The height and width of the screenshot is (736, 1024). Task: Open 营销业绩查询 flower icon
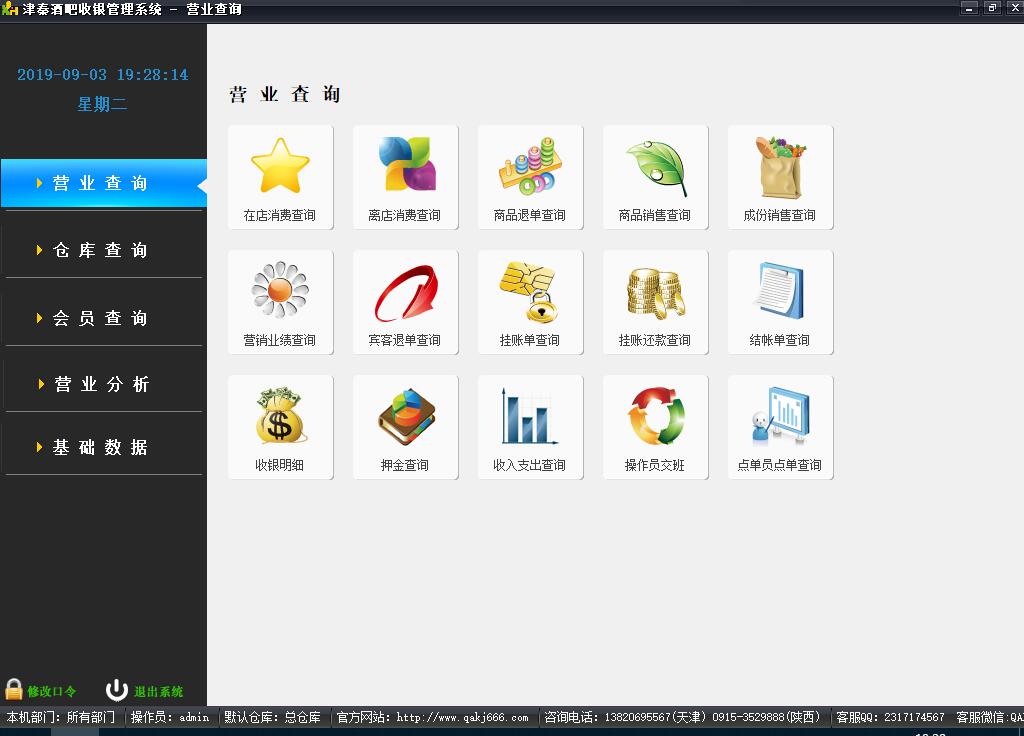coord(280,292)
